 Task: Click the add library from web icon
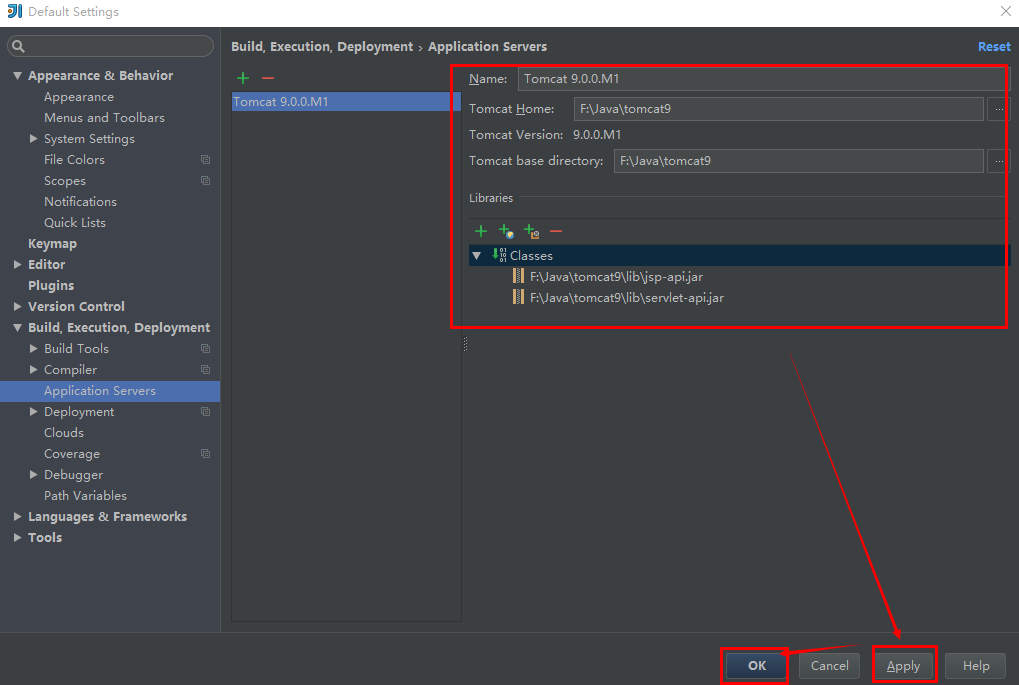[x=506, y=231]
